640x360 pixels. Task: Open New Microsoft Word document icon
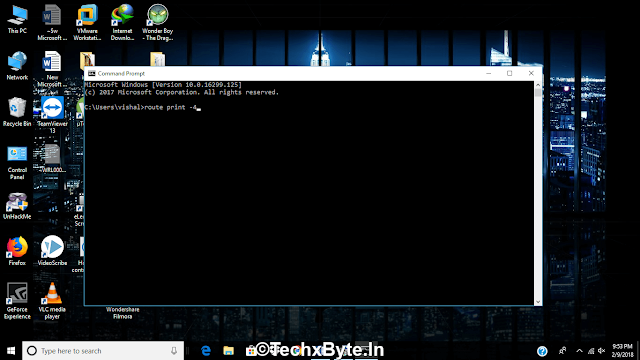pos(52,69)
